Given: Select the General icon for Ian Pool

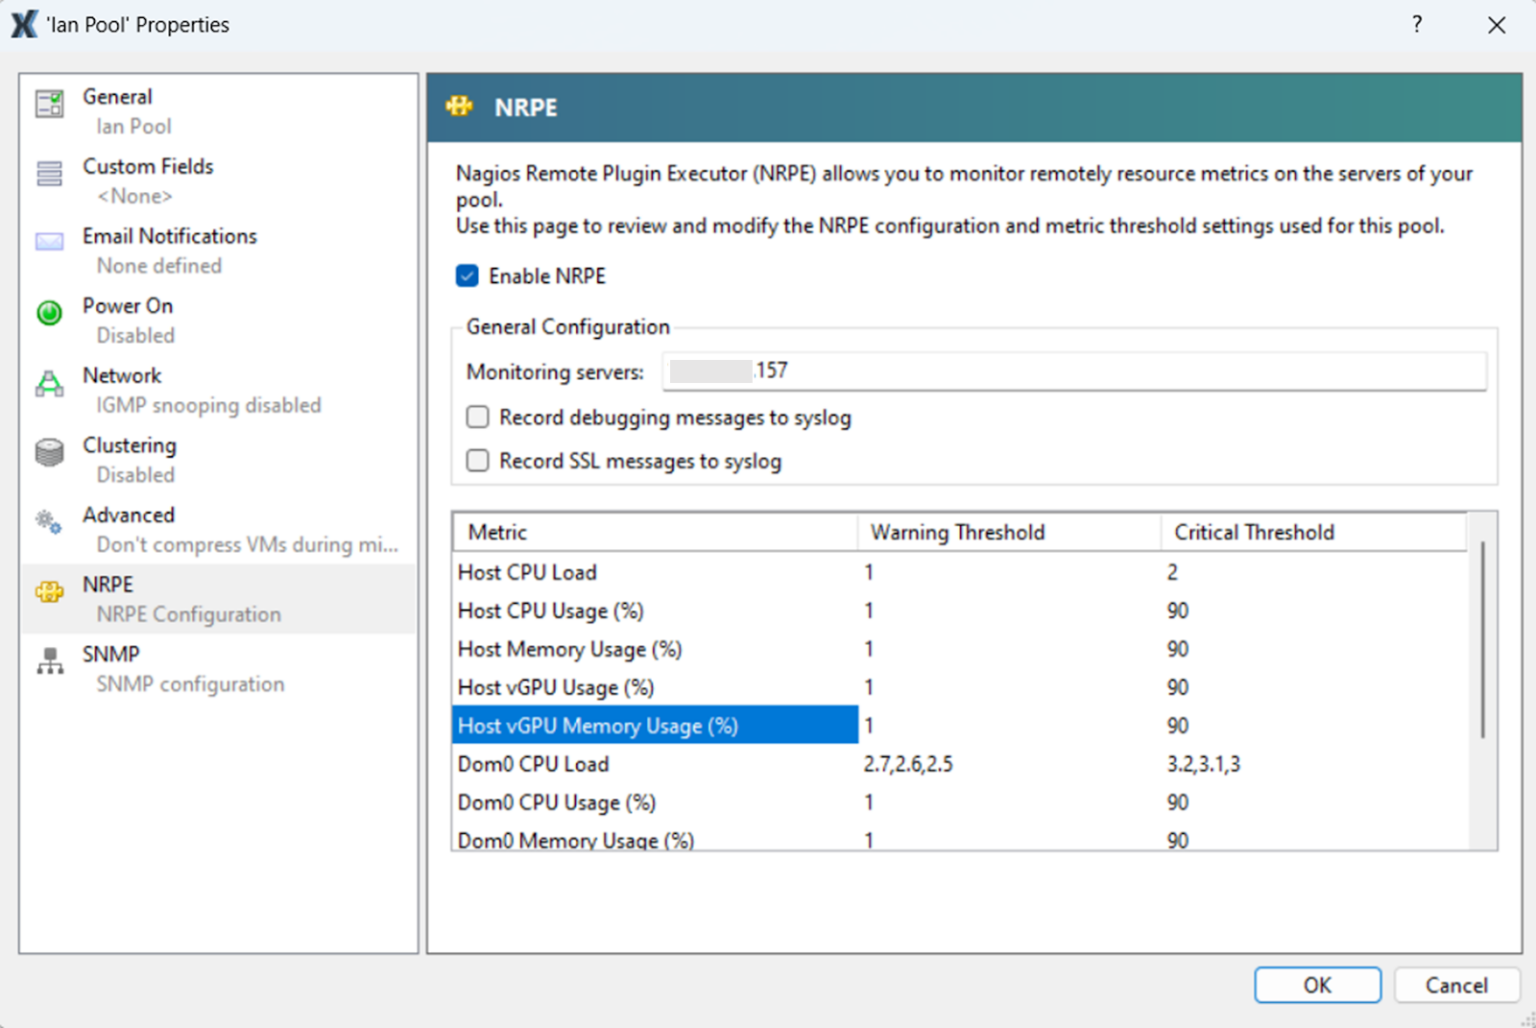Looking at the screenshot, I should pyautogui.click(x=48, y=103).
